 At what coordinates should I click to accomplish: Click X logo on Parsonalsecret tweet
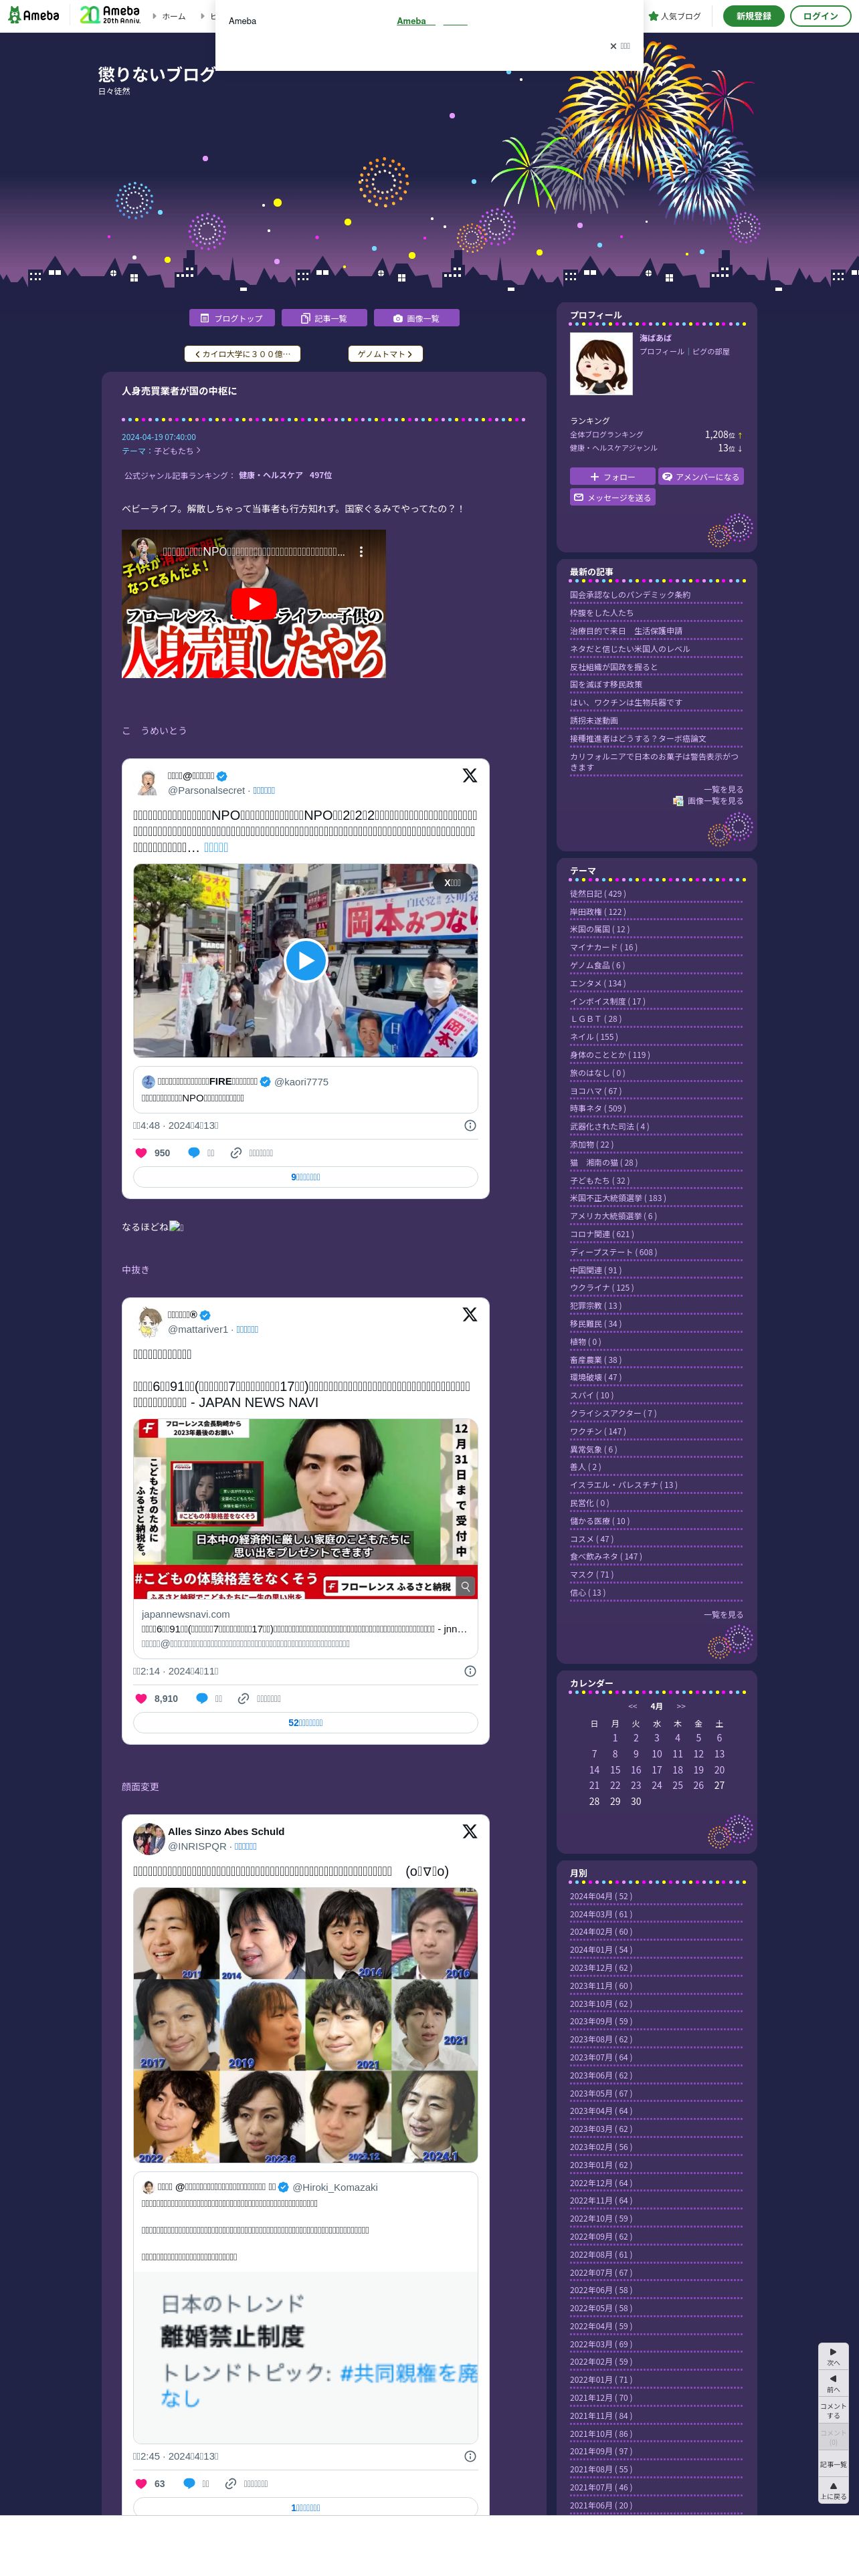[469, 776]
